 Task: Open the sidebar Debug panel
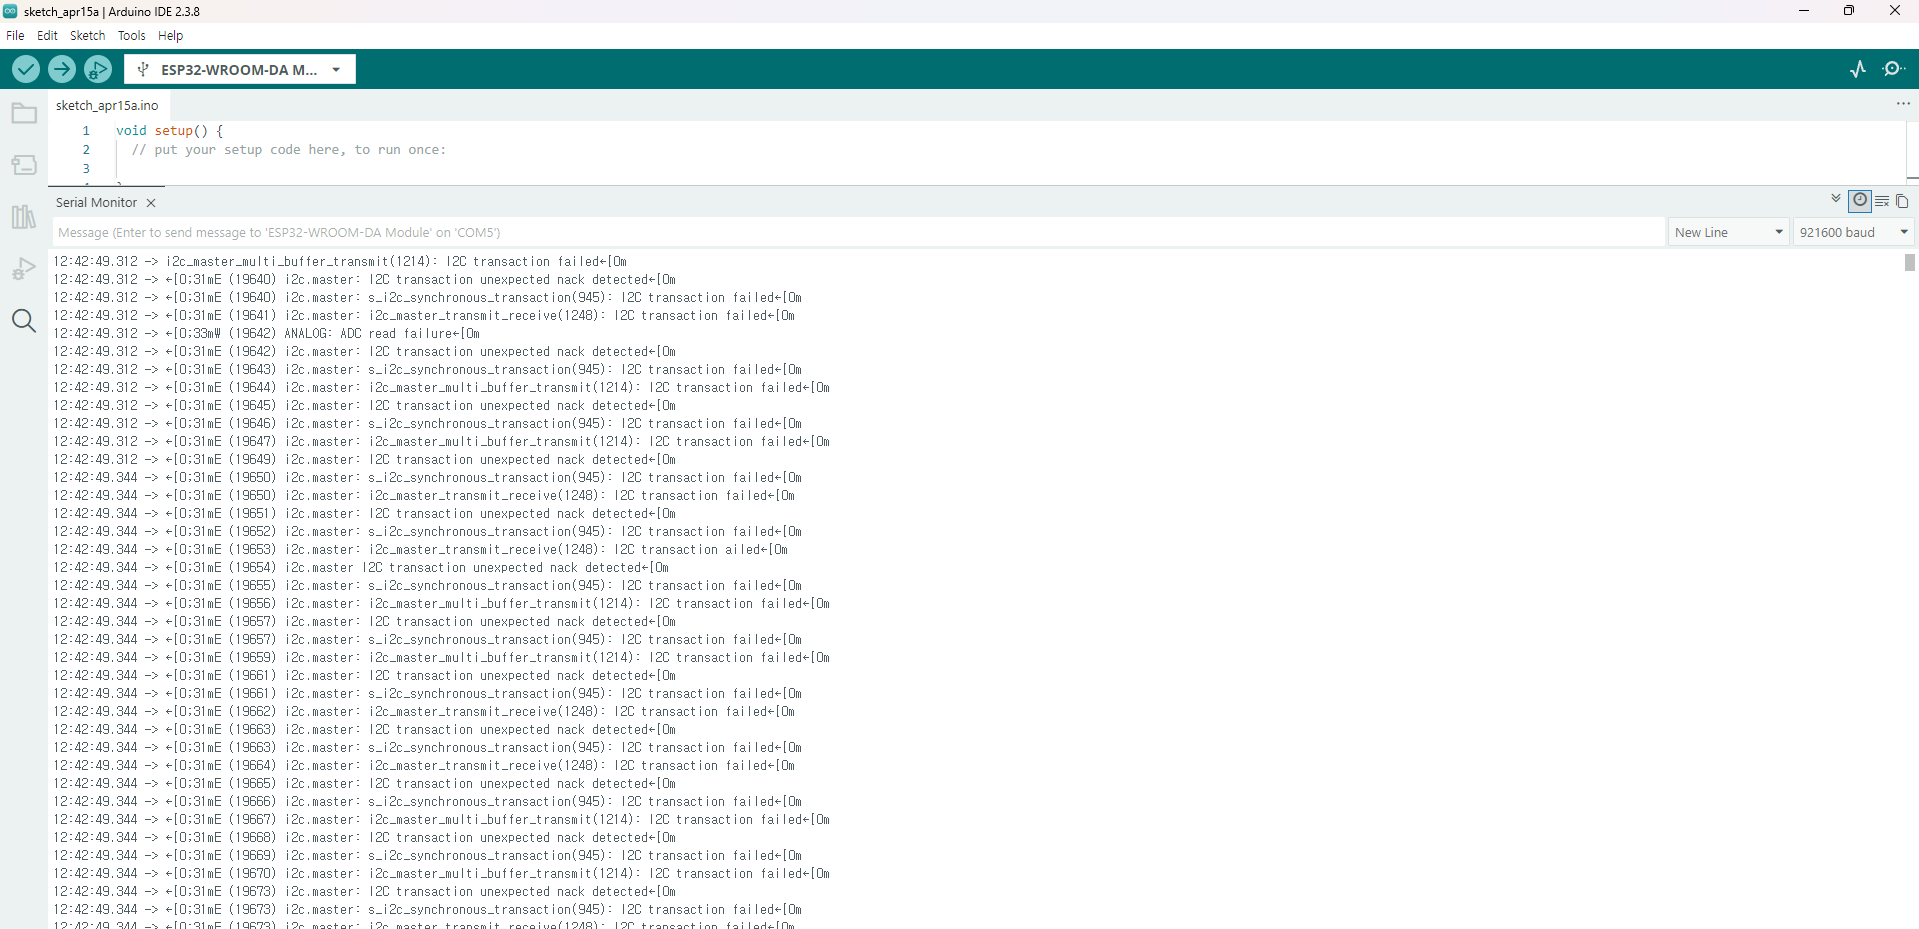click(x=24, y=269)
